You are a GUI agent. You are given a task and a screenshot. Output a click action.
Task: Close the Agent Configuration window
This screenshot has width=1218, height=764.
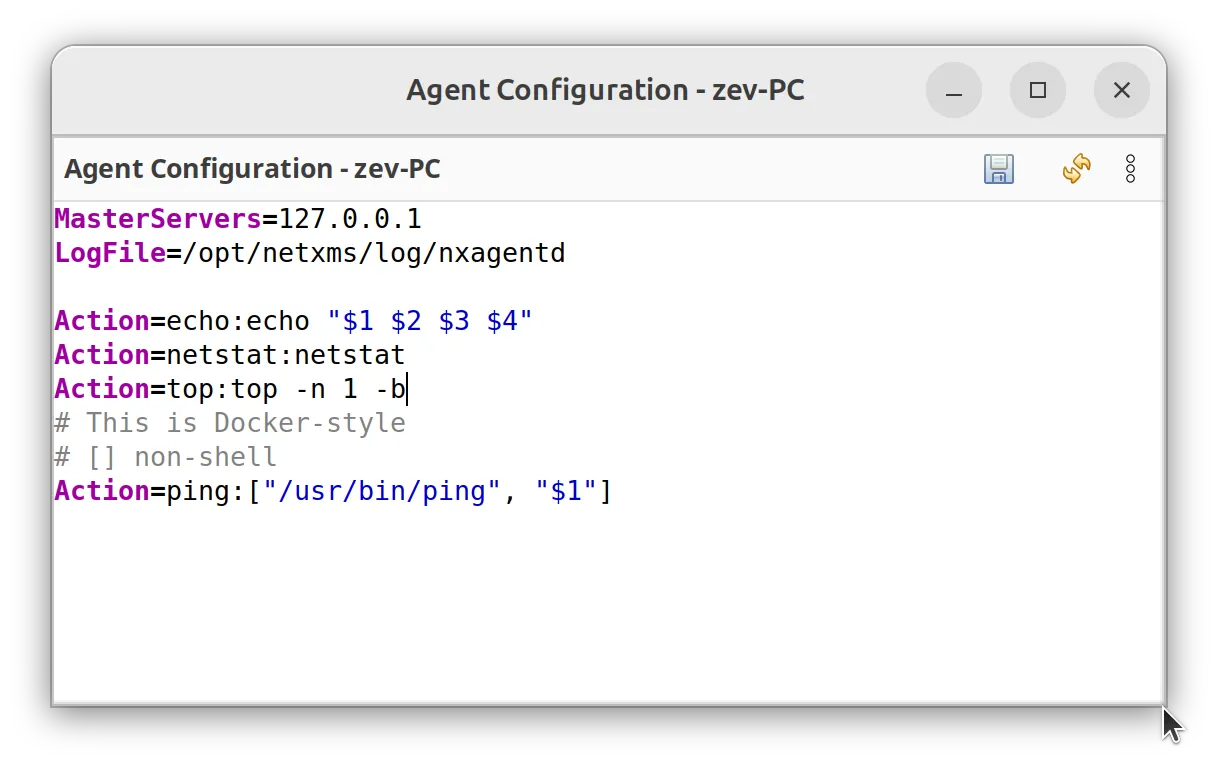coord(1121,90)
